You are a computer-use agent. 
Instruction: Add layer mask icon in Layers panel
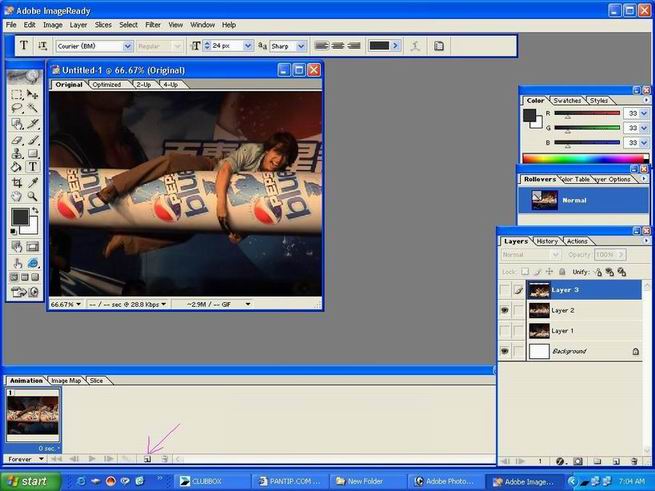point(578,461)
